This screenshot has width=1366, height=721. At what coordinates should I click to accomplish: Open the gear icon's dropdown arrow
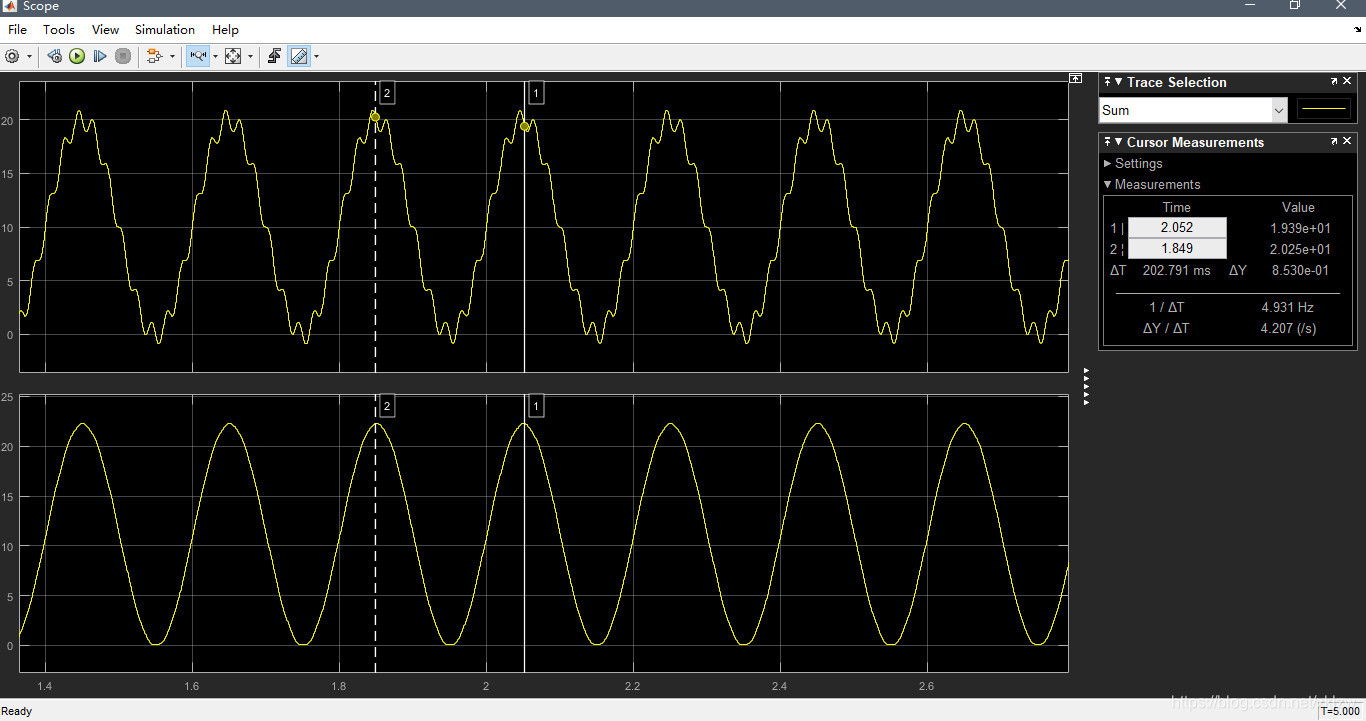[x=29, y=57]
